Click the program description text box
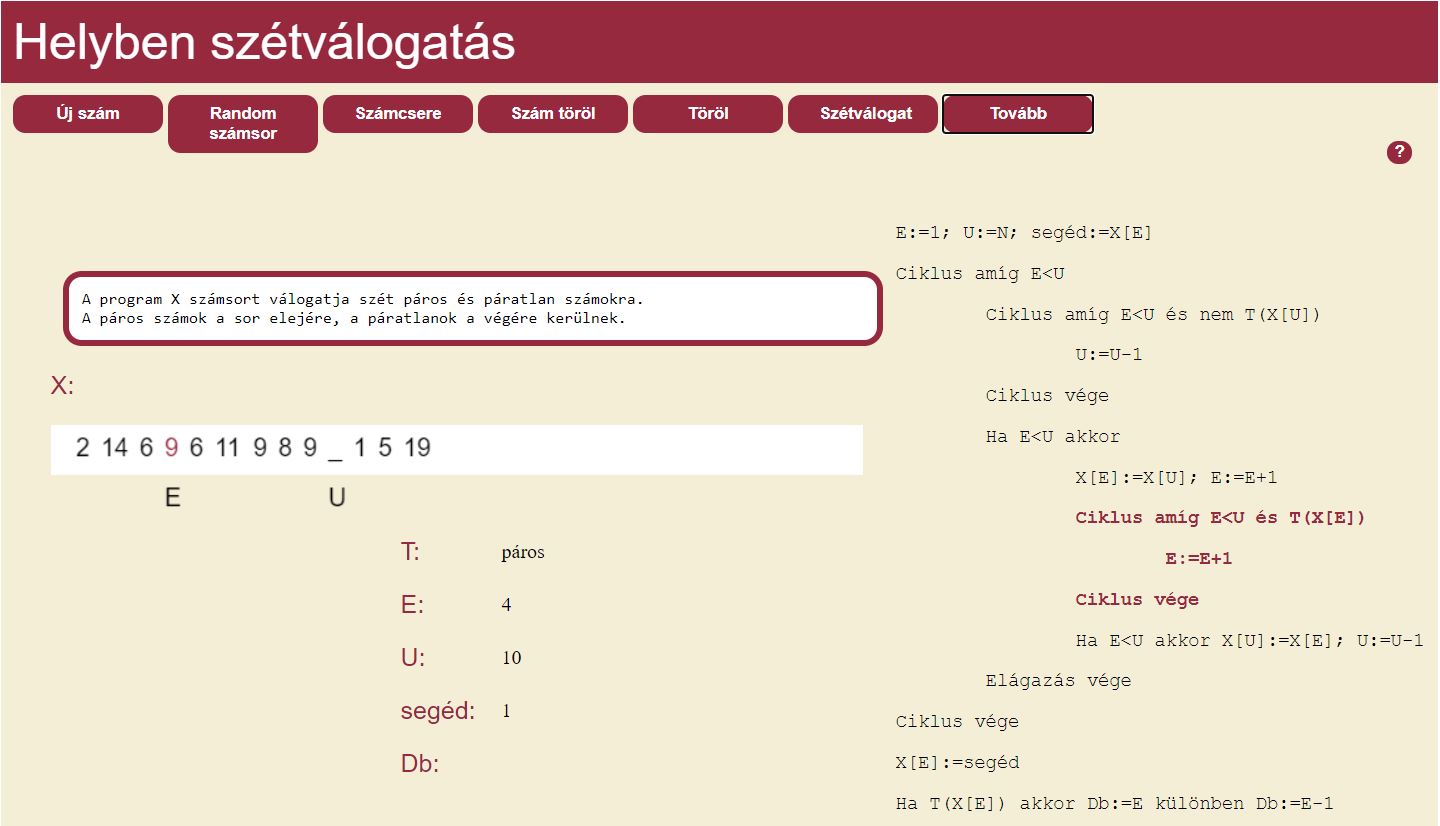Image resolution: width=1440 pixels, height=826 pixels. [472, 309]
